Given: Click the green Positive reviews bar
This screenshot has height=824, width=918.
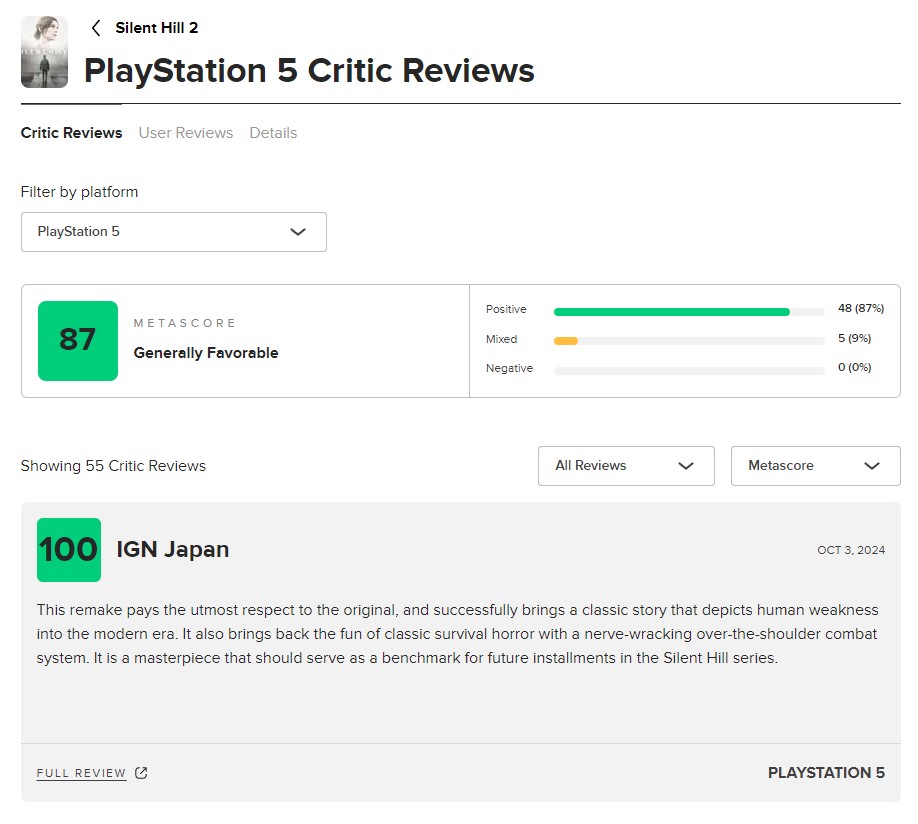Looking at the screenshot, I should tap(671, 311).
